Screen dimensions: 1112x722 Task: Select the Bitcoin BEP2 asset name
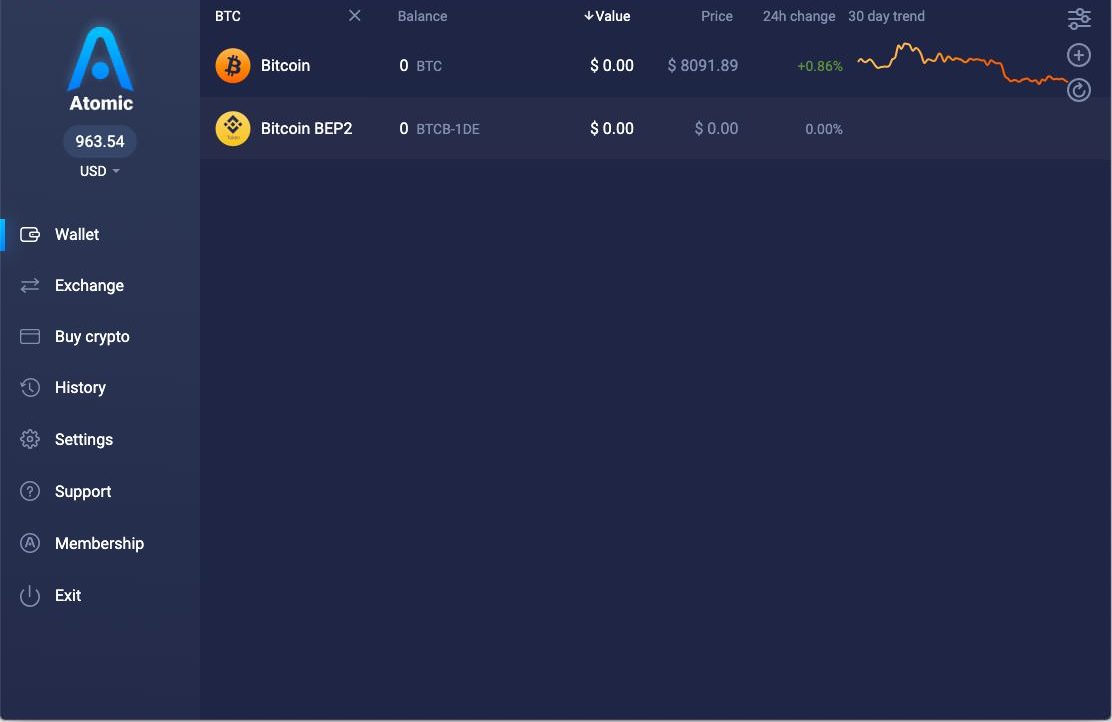pyautogui.click(x=306, y=128)
